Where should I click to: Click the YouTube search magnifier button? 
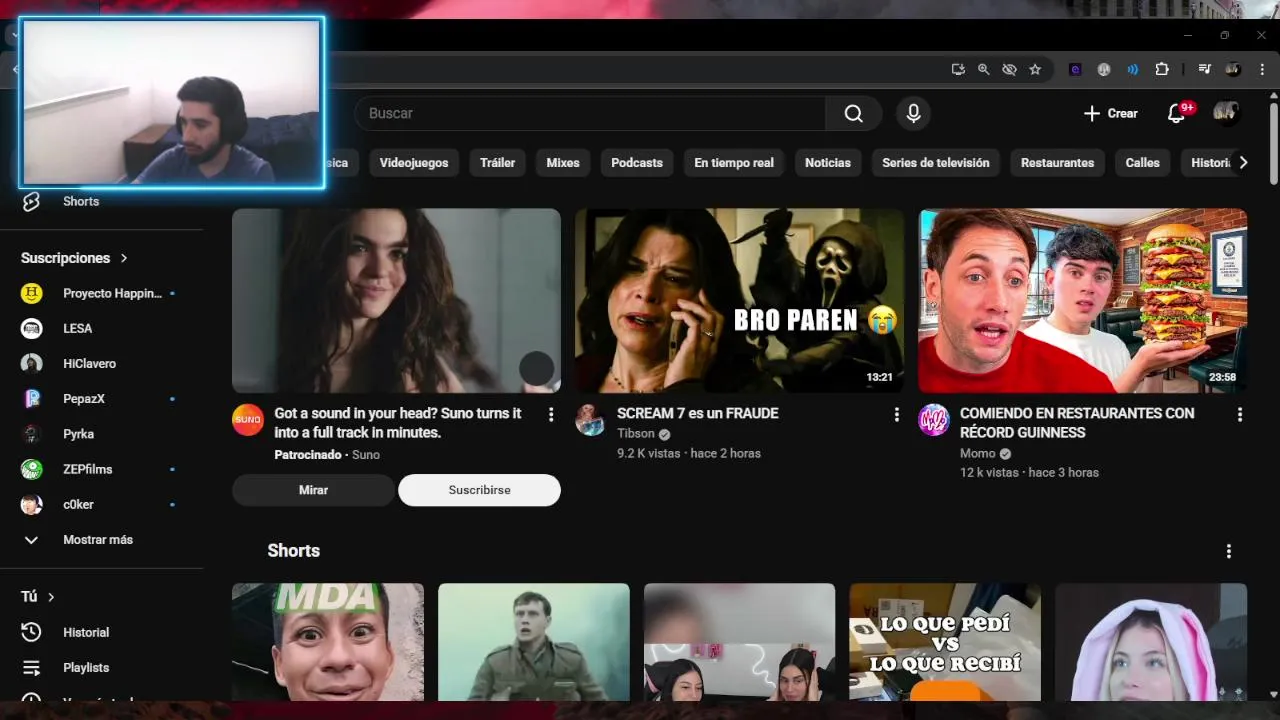point(853,113)
